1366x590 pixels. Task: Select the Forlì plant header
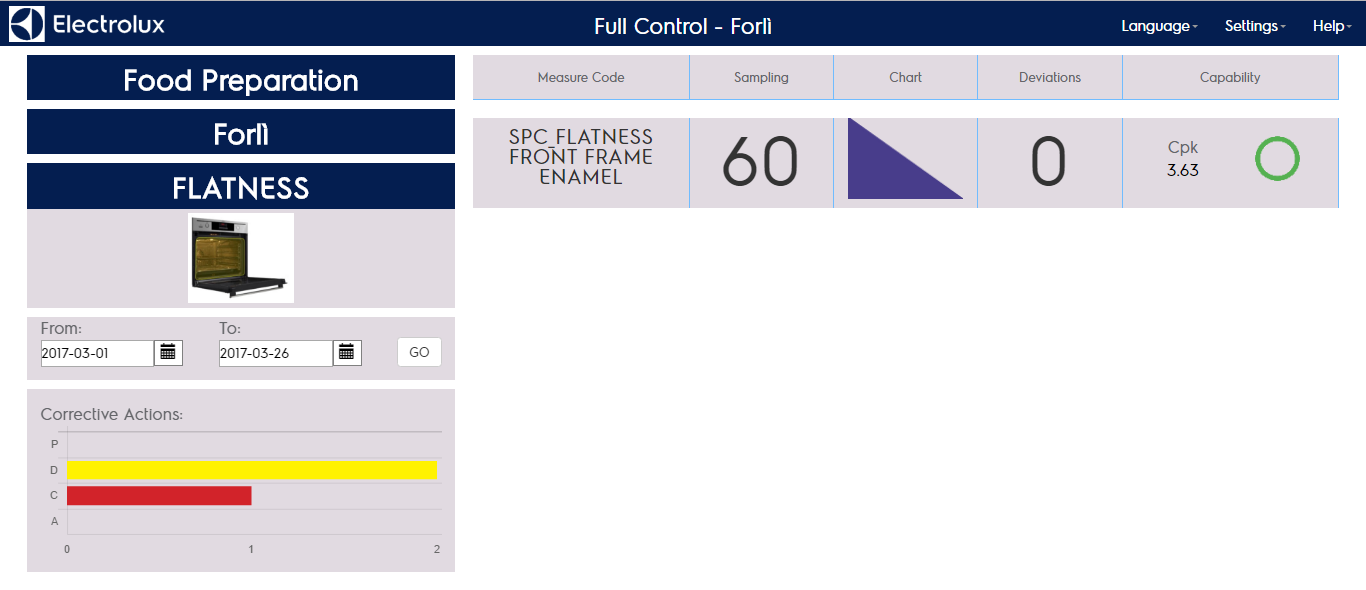click(x=241, y=134)
